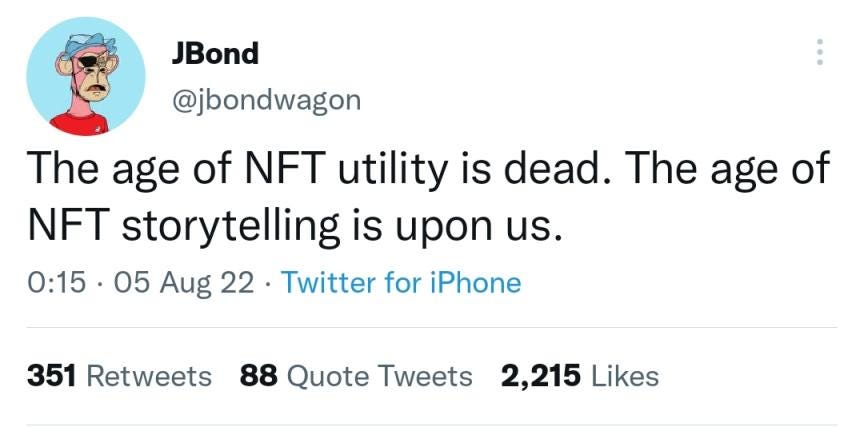Click the bold 2,215 like count
This screenshot has width=860, height=427.
pyautogui.click(x=540, y=377)
